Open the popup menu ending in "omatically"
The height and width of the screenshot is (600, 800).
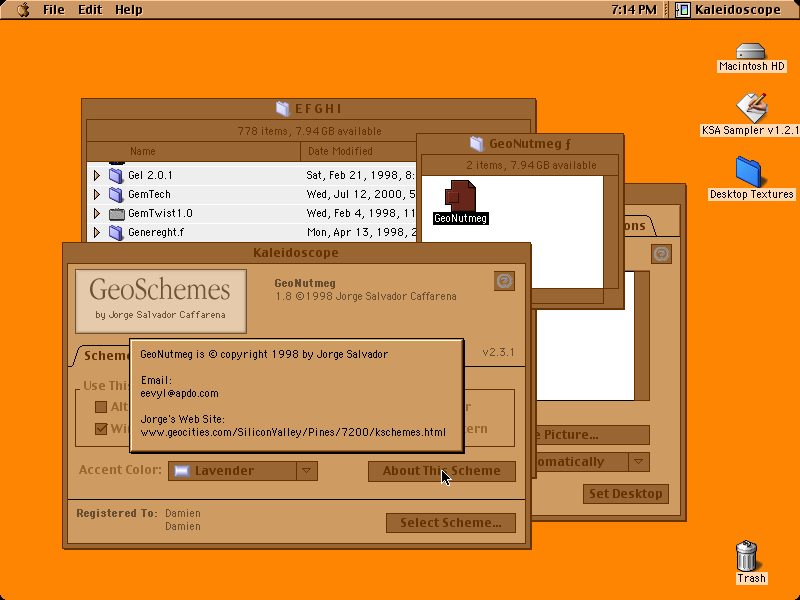pyautogui.click(x=592, y=462)
